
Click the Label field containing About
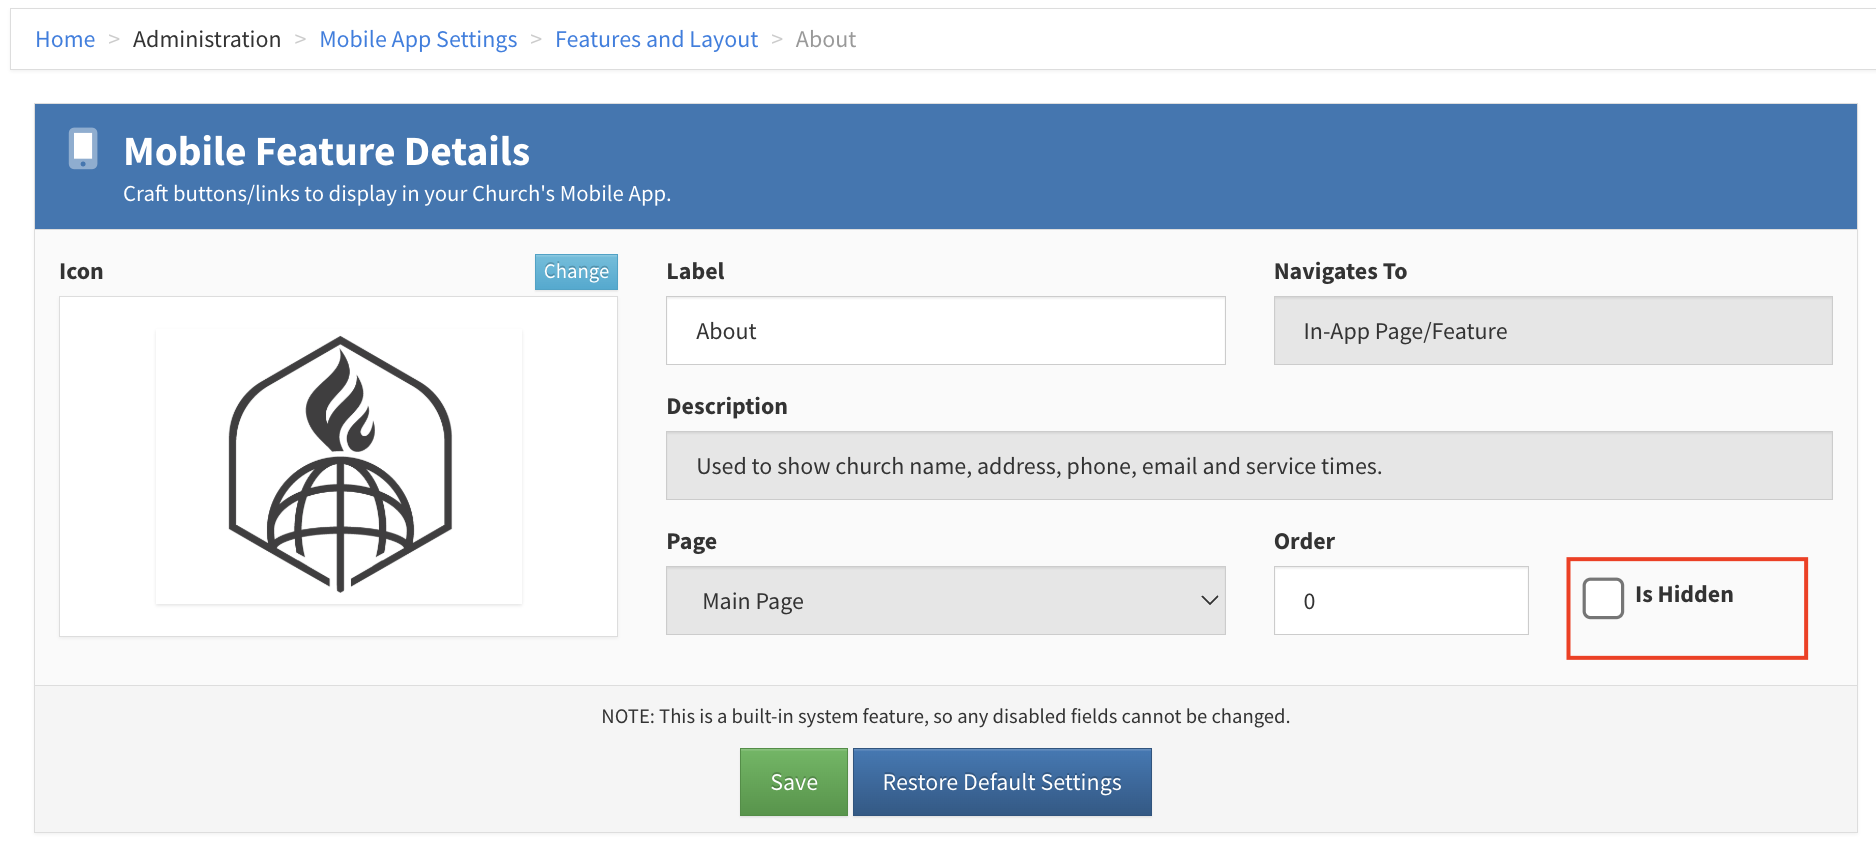click(945, 331)
